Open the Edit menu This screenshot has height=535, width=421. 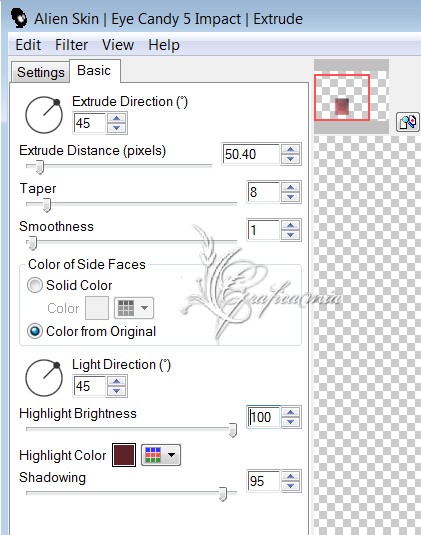(x=28, y=45)
